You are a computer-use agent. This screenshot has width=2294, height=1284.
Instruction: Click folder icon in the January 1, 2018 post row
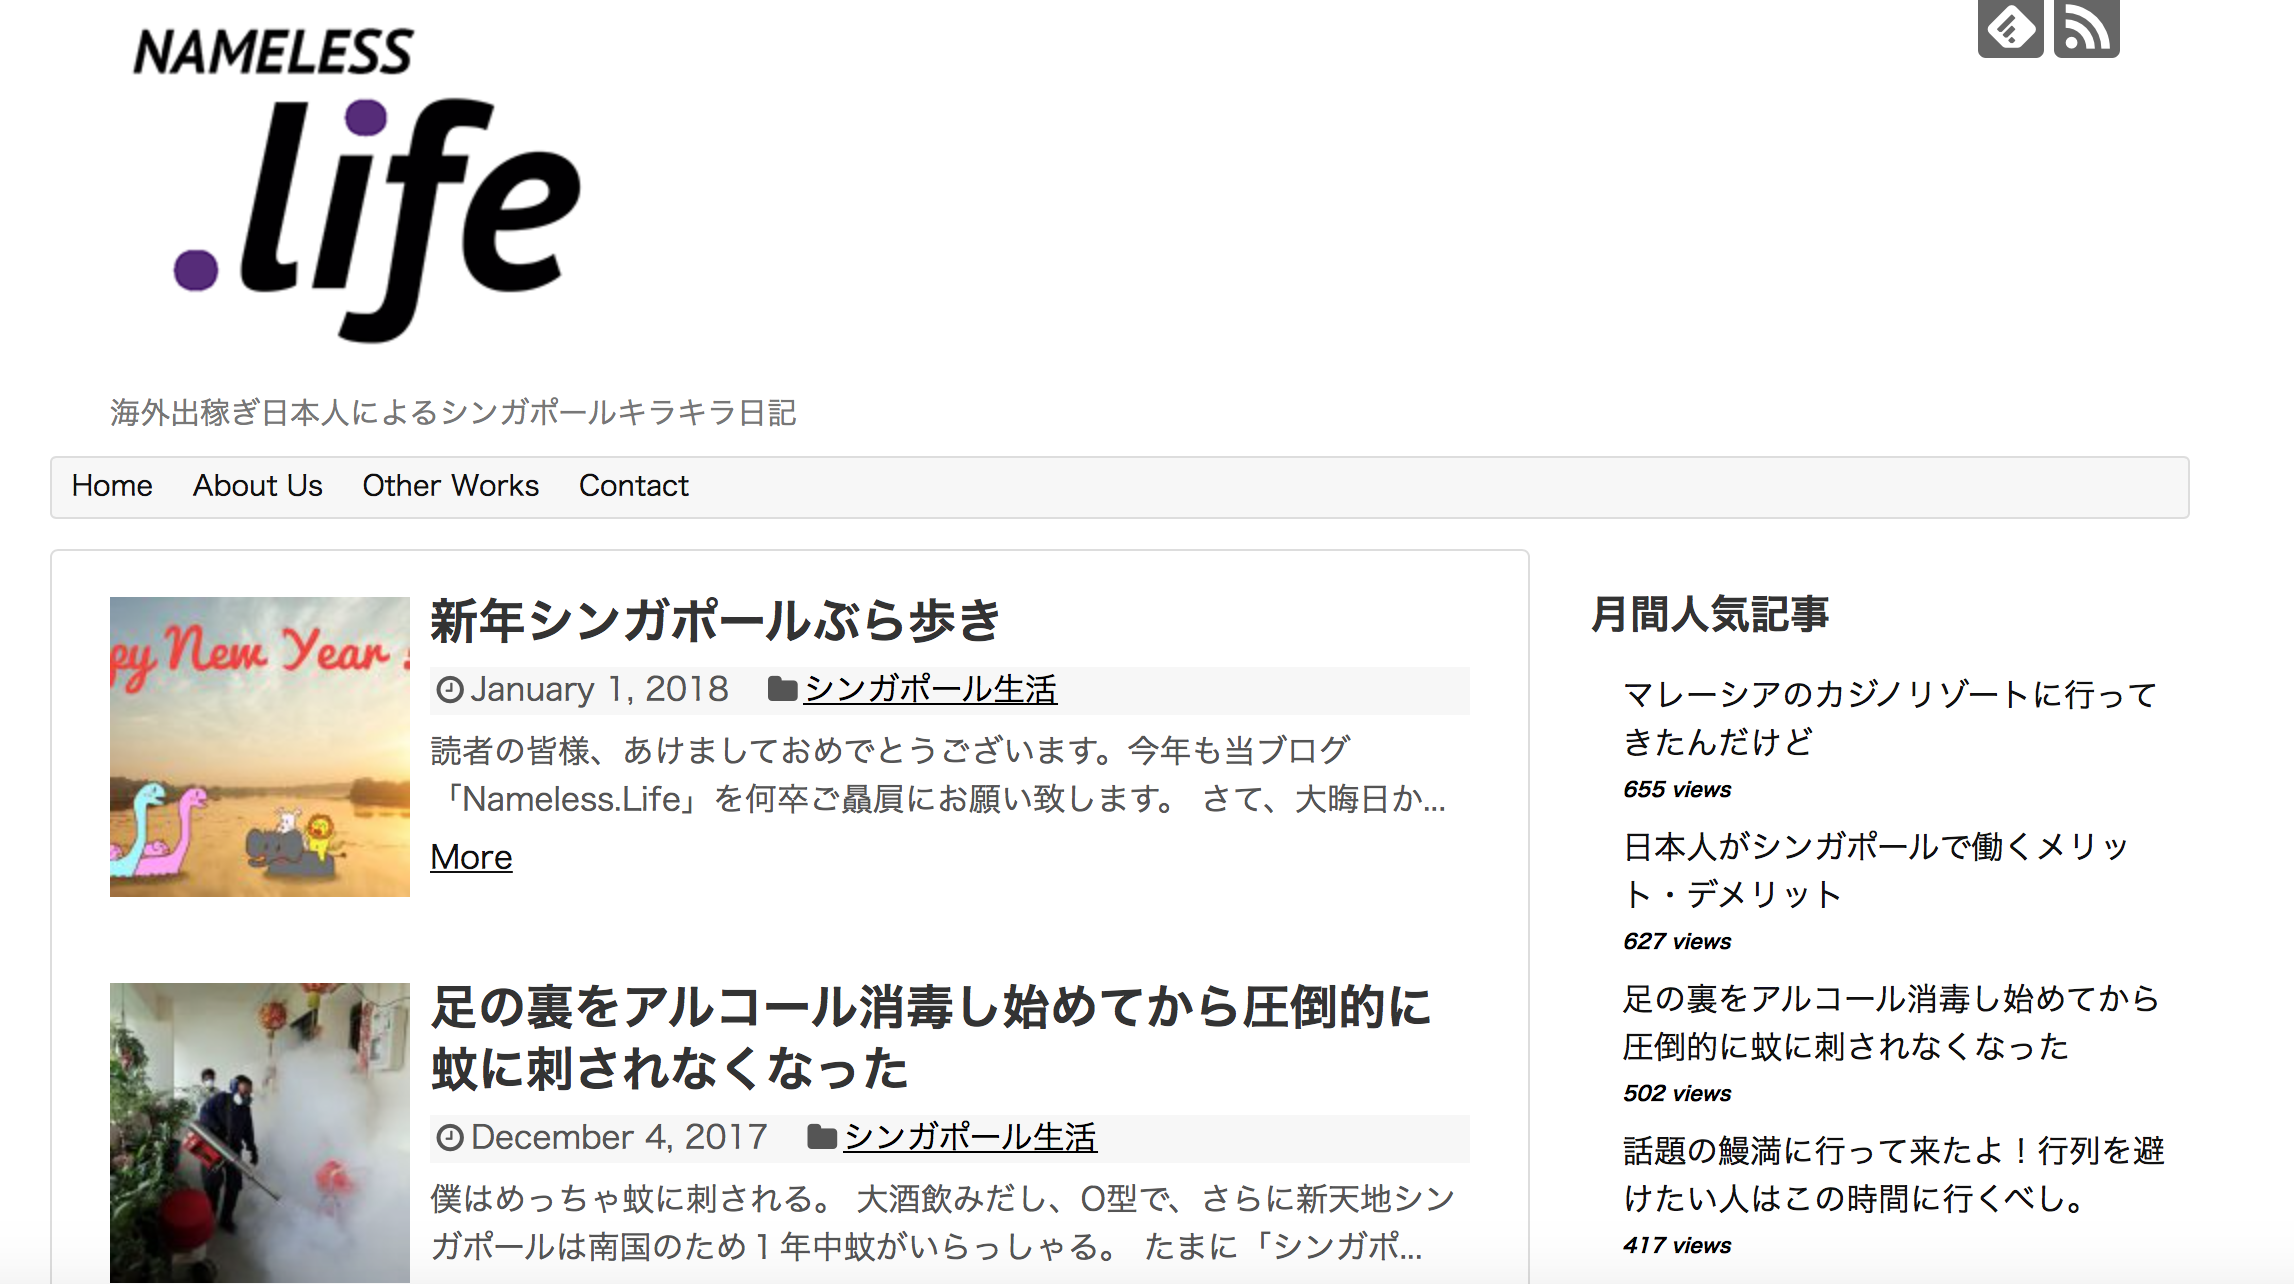click(x=782, y=689)
